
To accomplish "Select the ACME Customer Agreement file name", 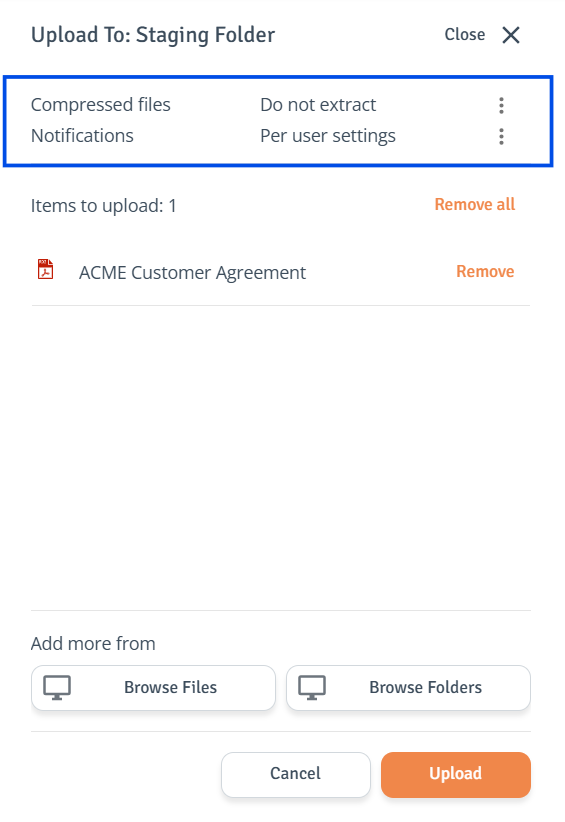I will pos(192,273).
